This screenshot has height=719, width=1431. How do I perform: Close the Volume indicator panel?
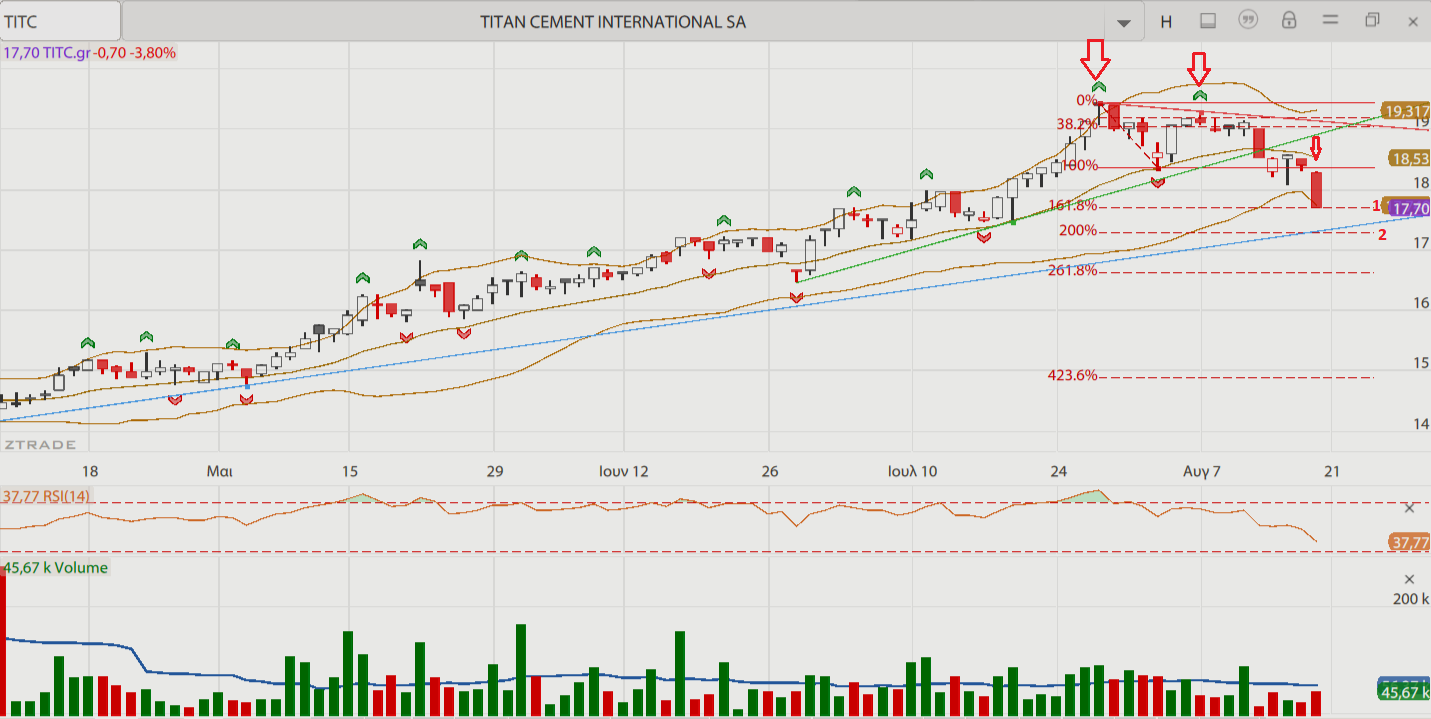pos(1410,579)
